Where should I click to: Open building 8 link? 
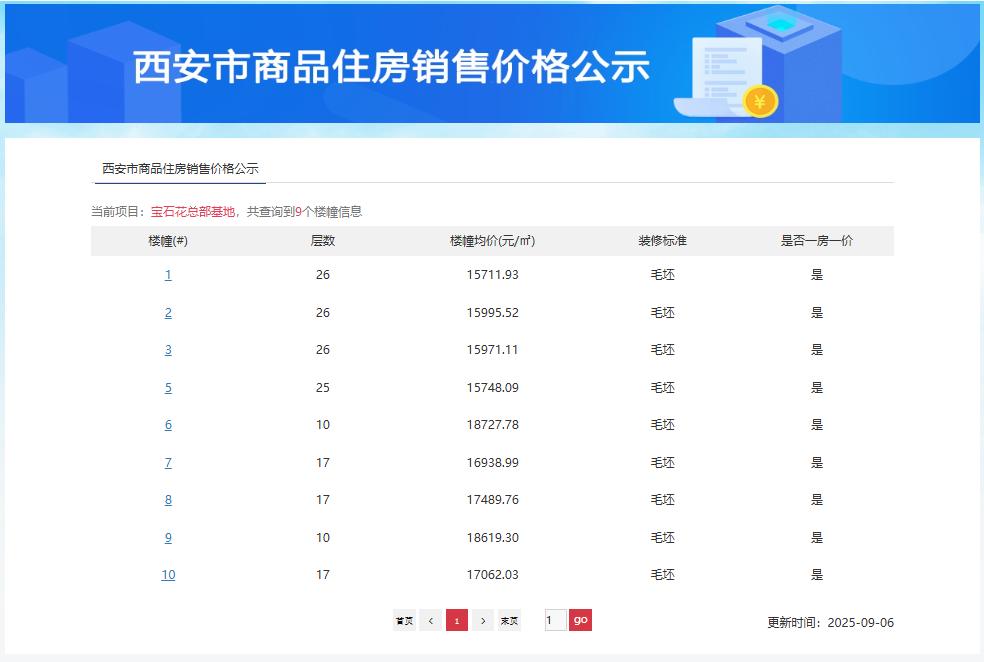[168, 499]
